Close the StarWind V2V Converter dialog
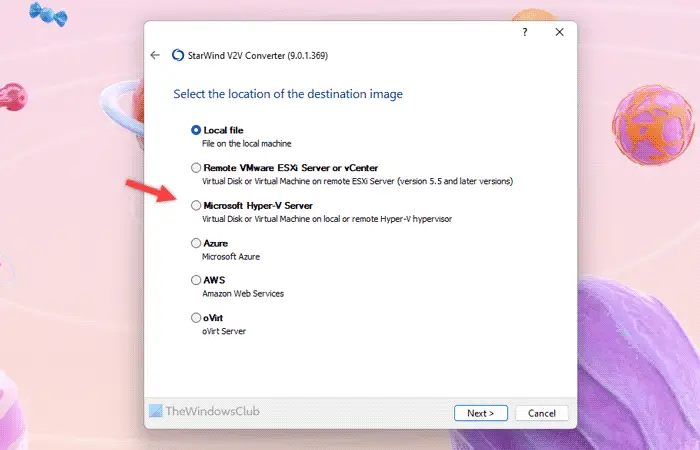The image size is (700, 450). [x=559, y=32]
